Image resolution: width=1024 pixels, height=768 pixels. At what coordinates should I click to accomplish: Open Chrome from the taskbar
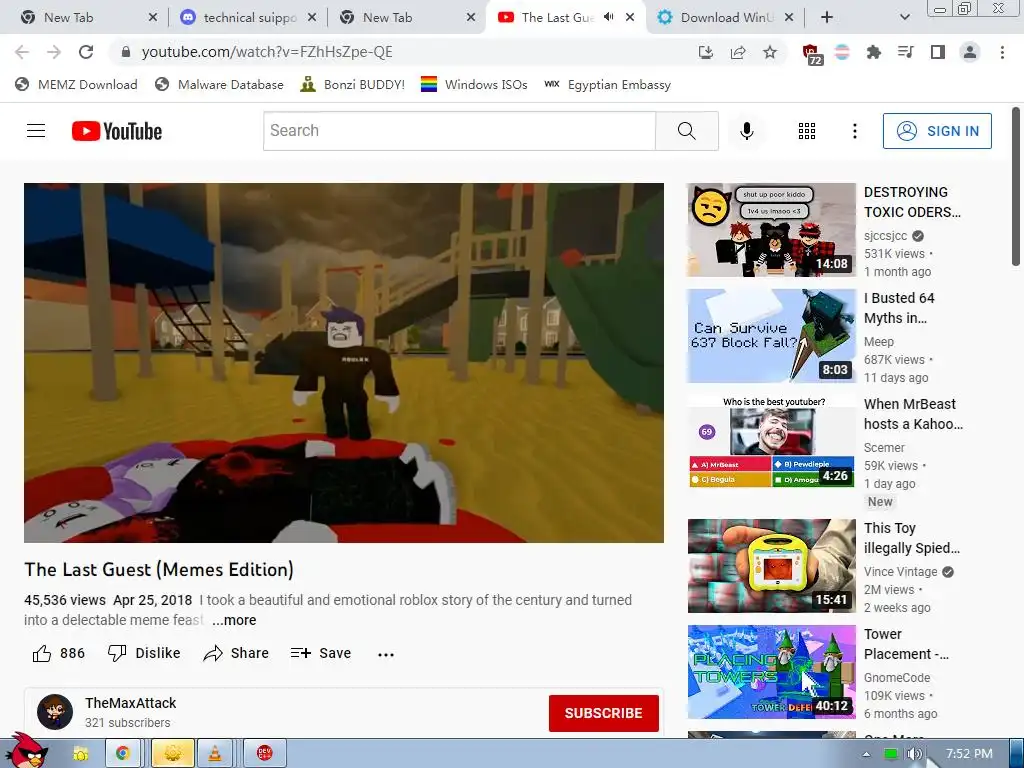pos(121,753)
